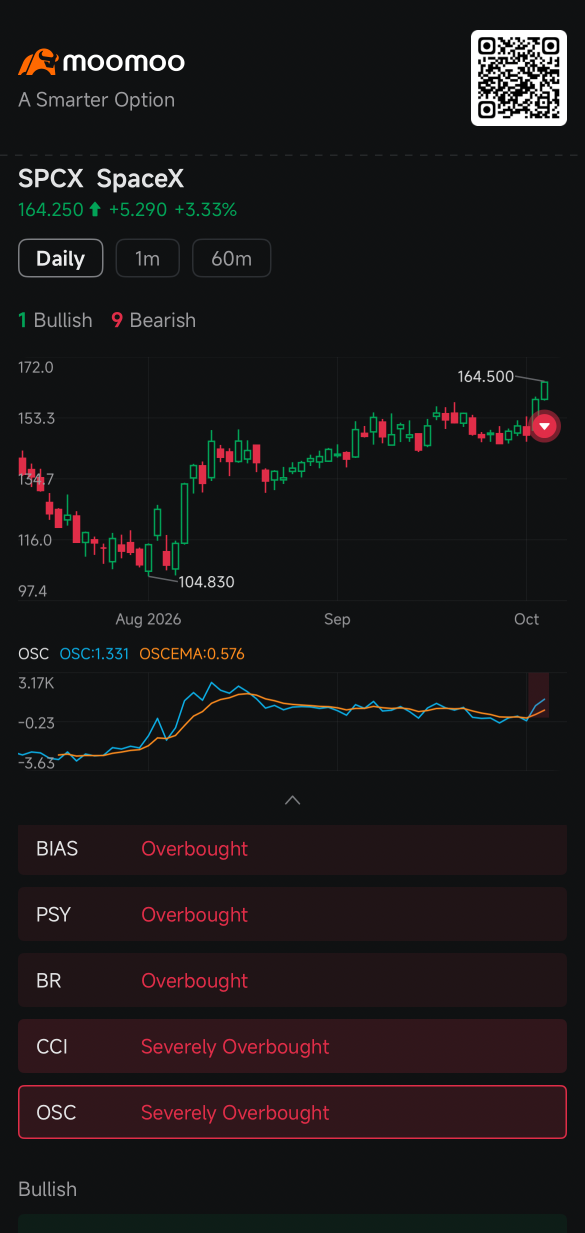The width and height of the screenshot is (585, 1233).
Task: Select the Daily timeframe tab
Action: pos(60,258)
